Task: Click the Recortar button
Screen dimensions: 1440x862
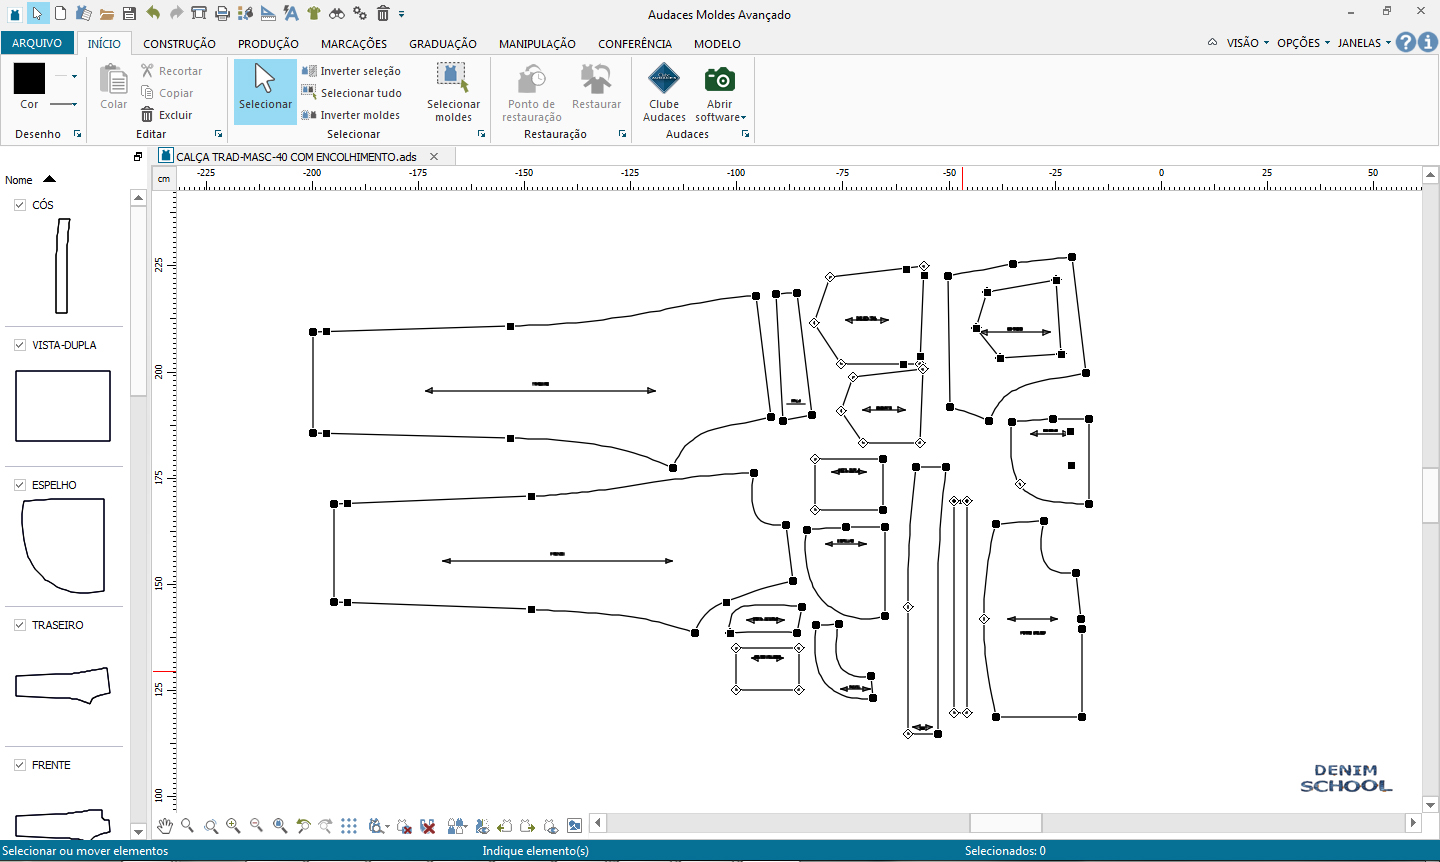Action: coord(171,71)
